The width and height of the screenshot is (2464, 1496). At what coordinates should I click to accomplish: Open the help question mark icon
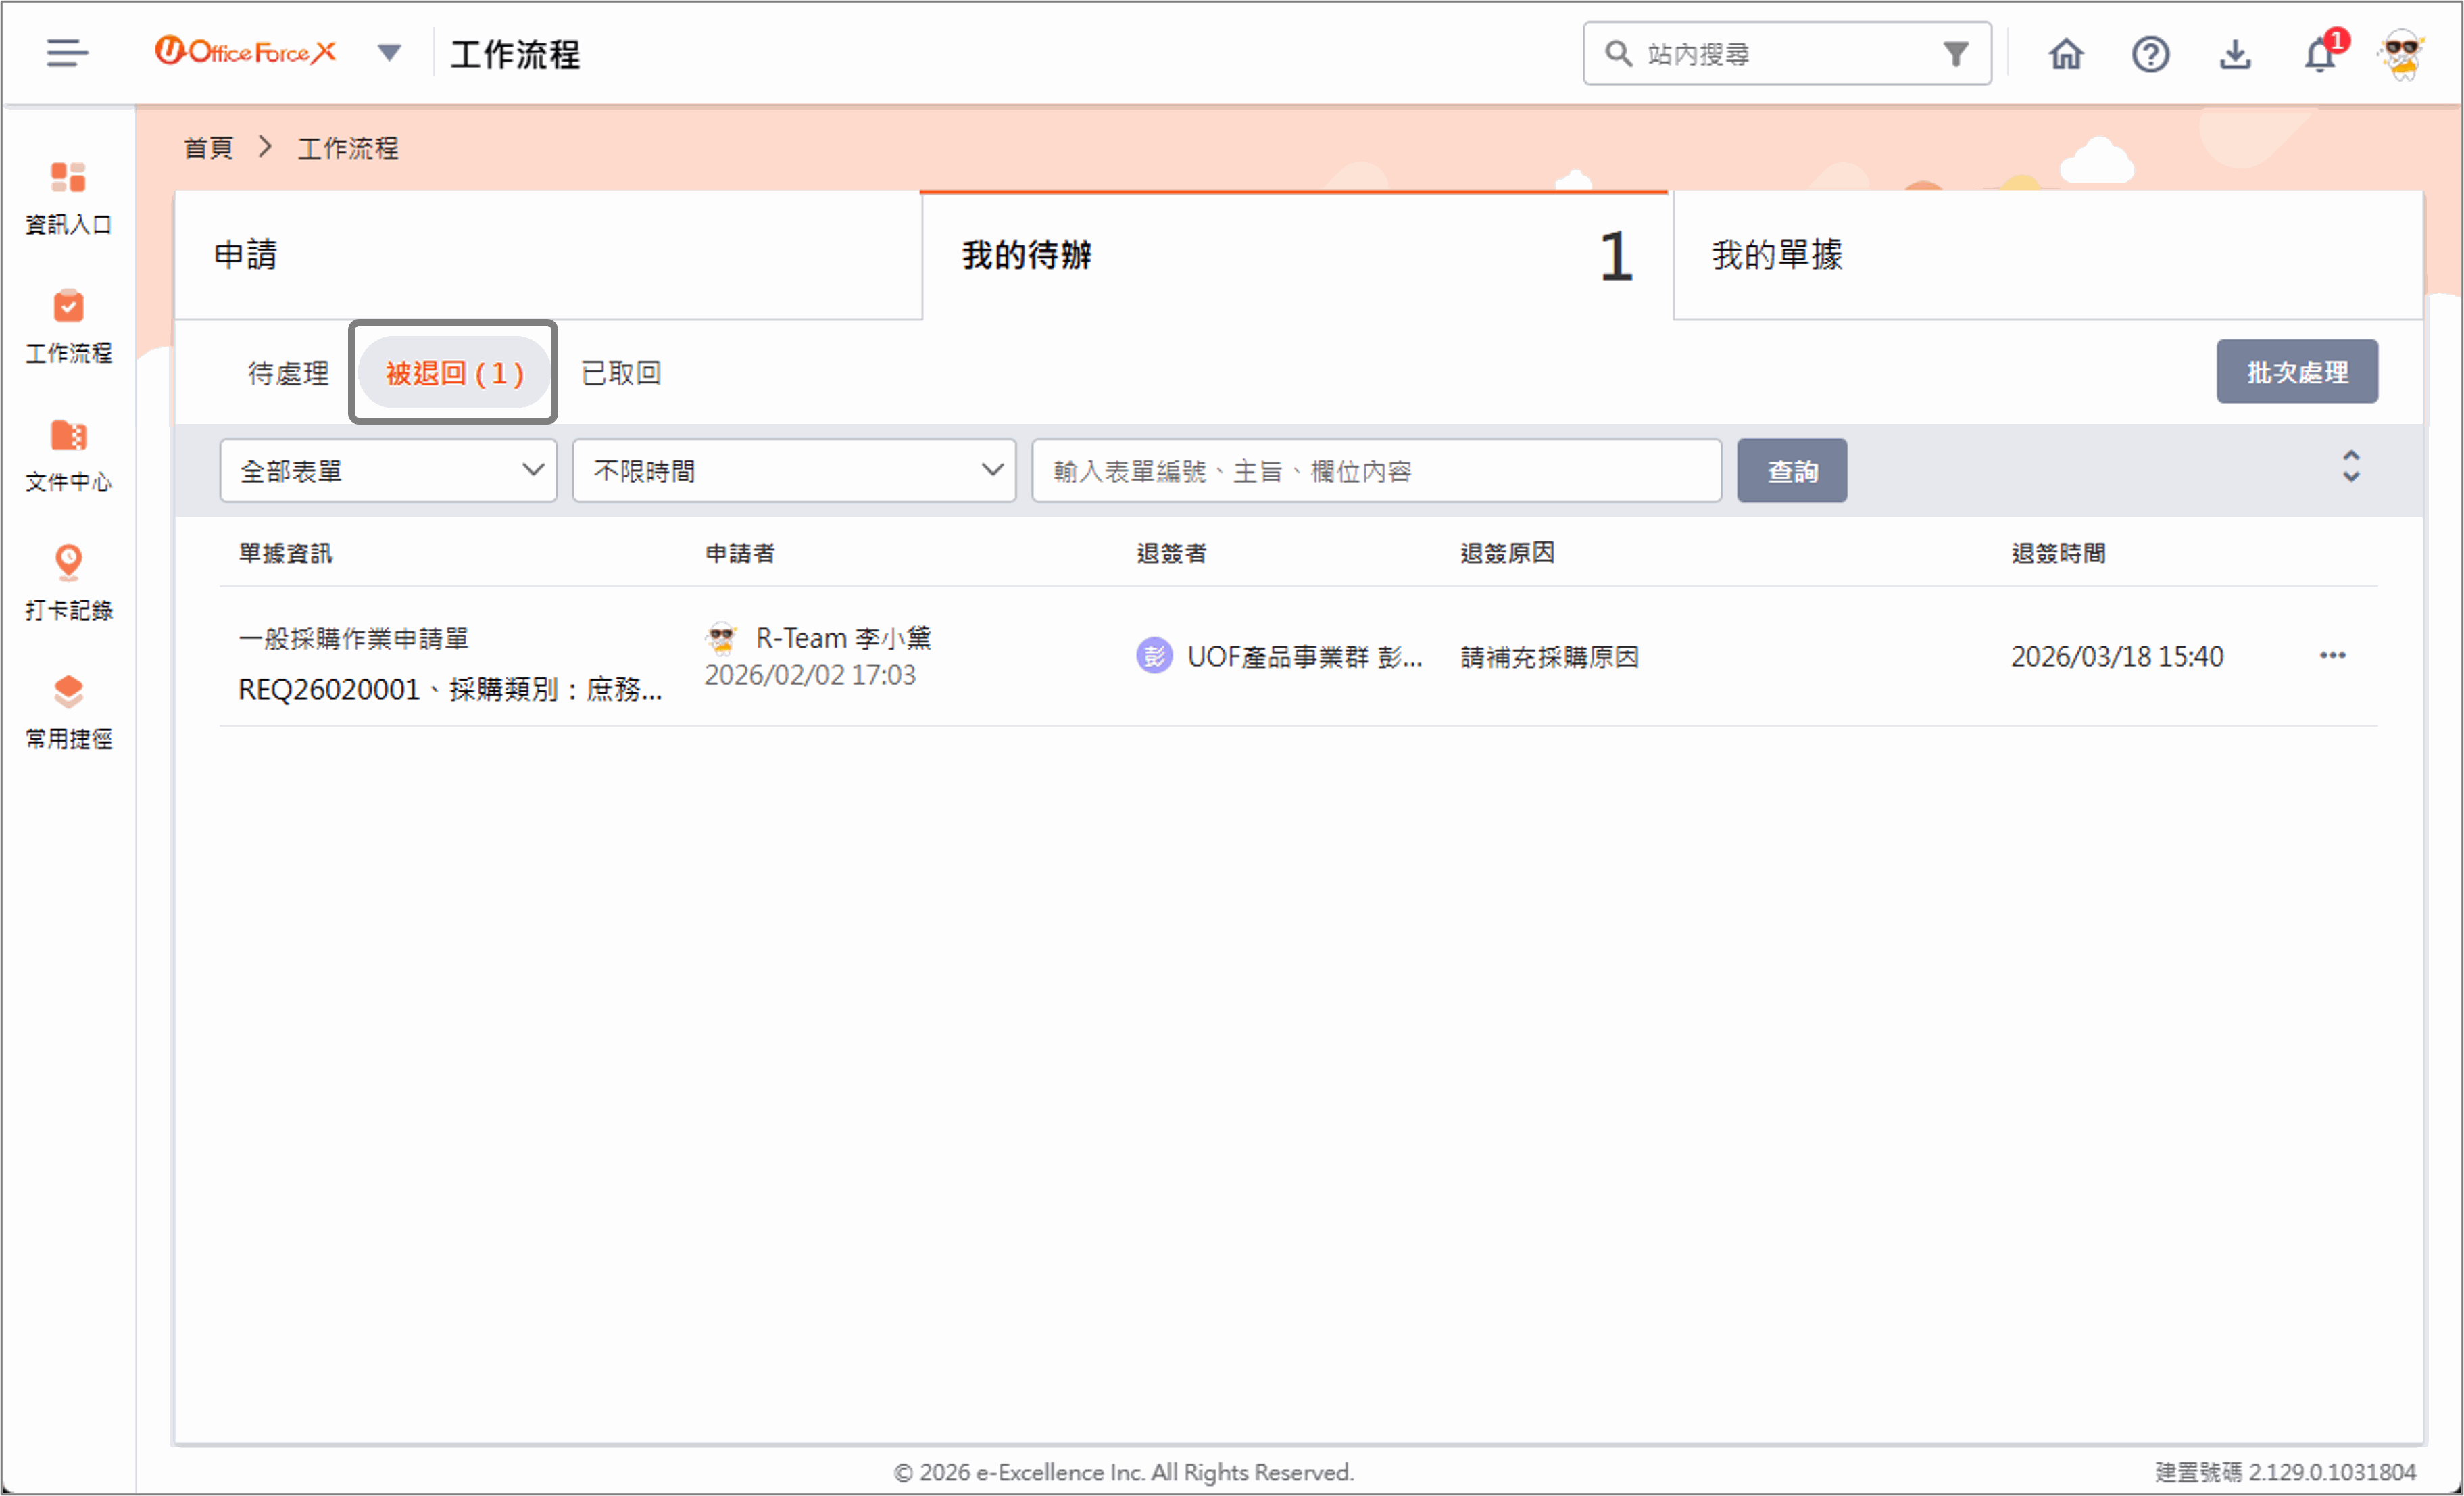coord(2150,54)
